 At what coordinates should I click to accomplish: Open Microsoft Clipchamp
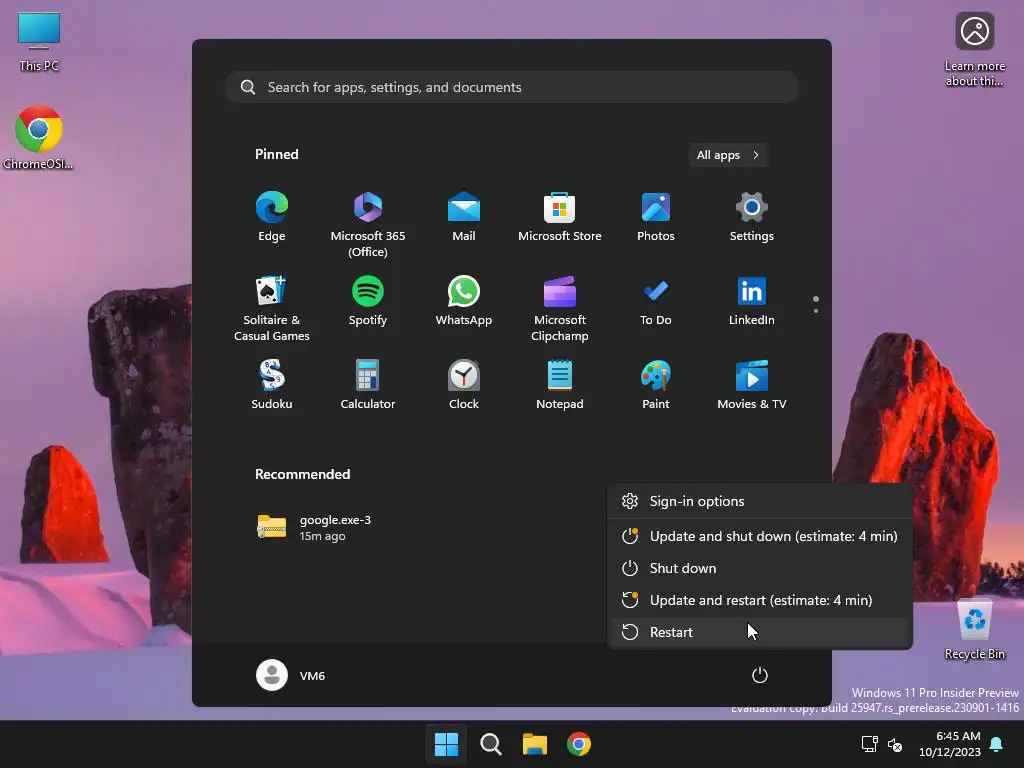tap(560, 308)
